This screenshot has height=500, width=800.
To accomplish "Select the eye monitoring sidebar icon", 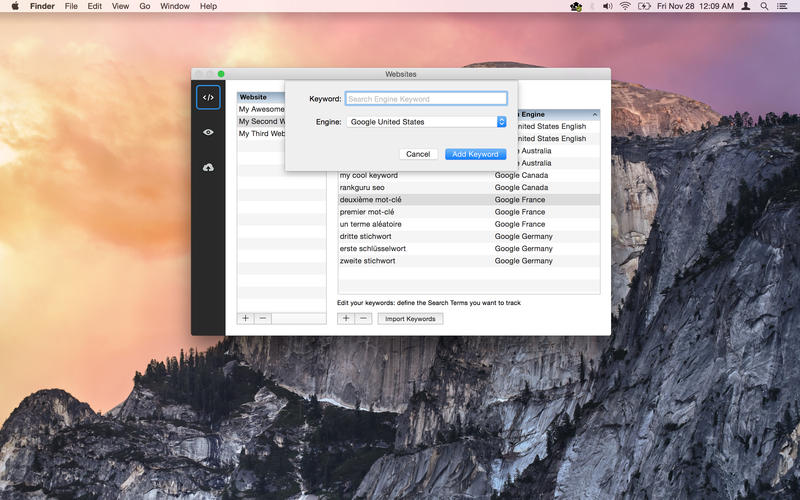I will [x=208, y=132].
